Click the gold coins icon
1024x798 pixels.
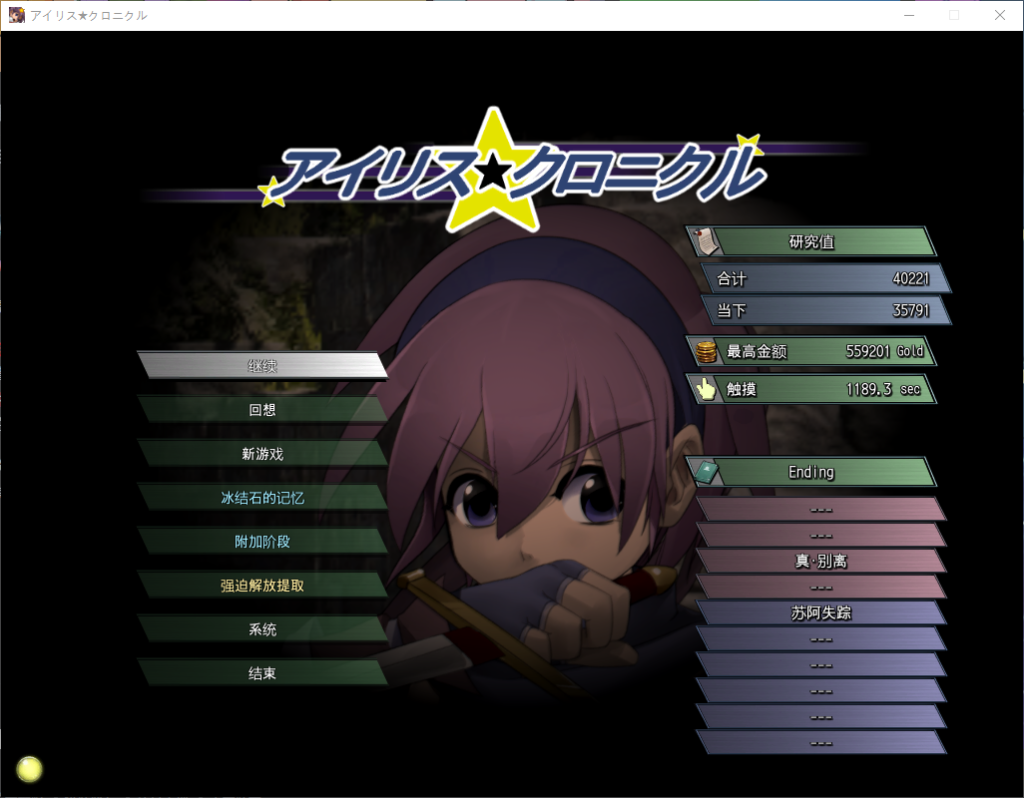coord(706,351)
